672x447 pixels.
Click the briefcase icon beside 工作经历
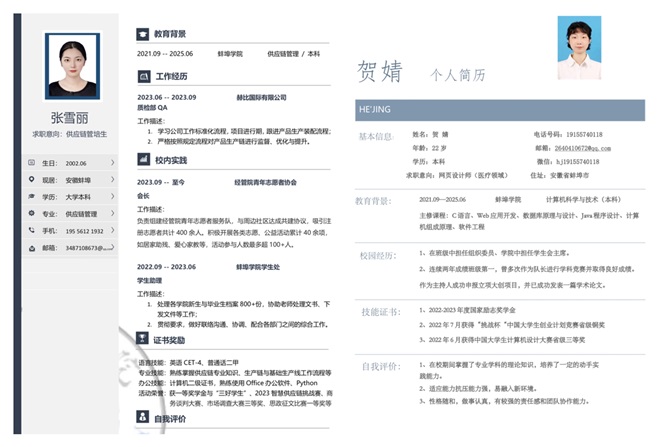[143, 76]
